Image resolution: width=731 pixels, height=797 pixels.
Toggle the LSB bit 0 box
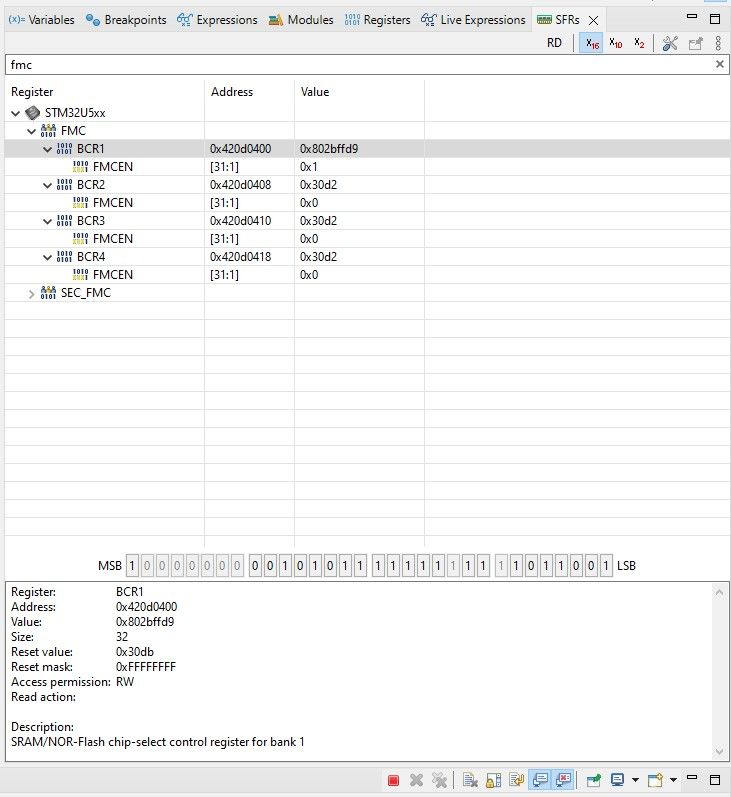pos(606,566)
